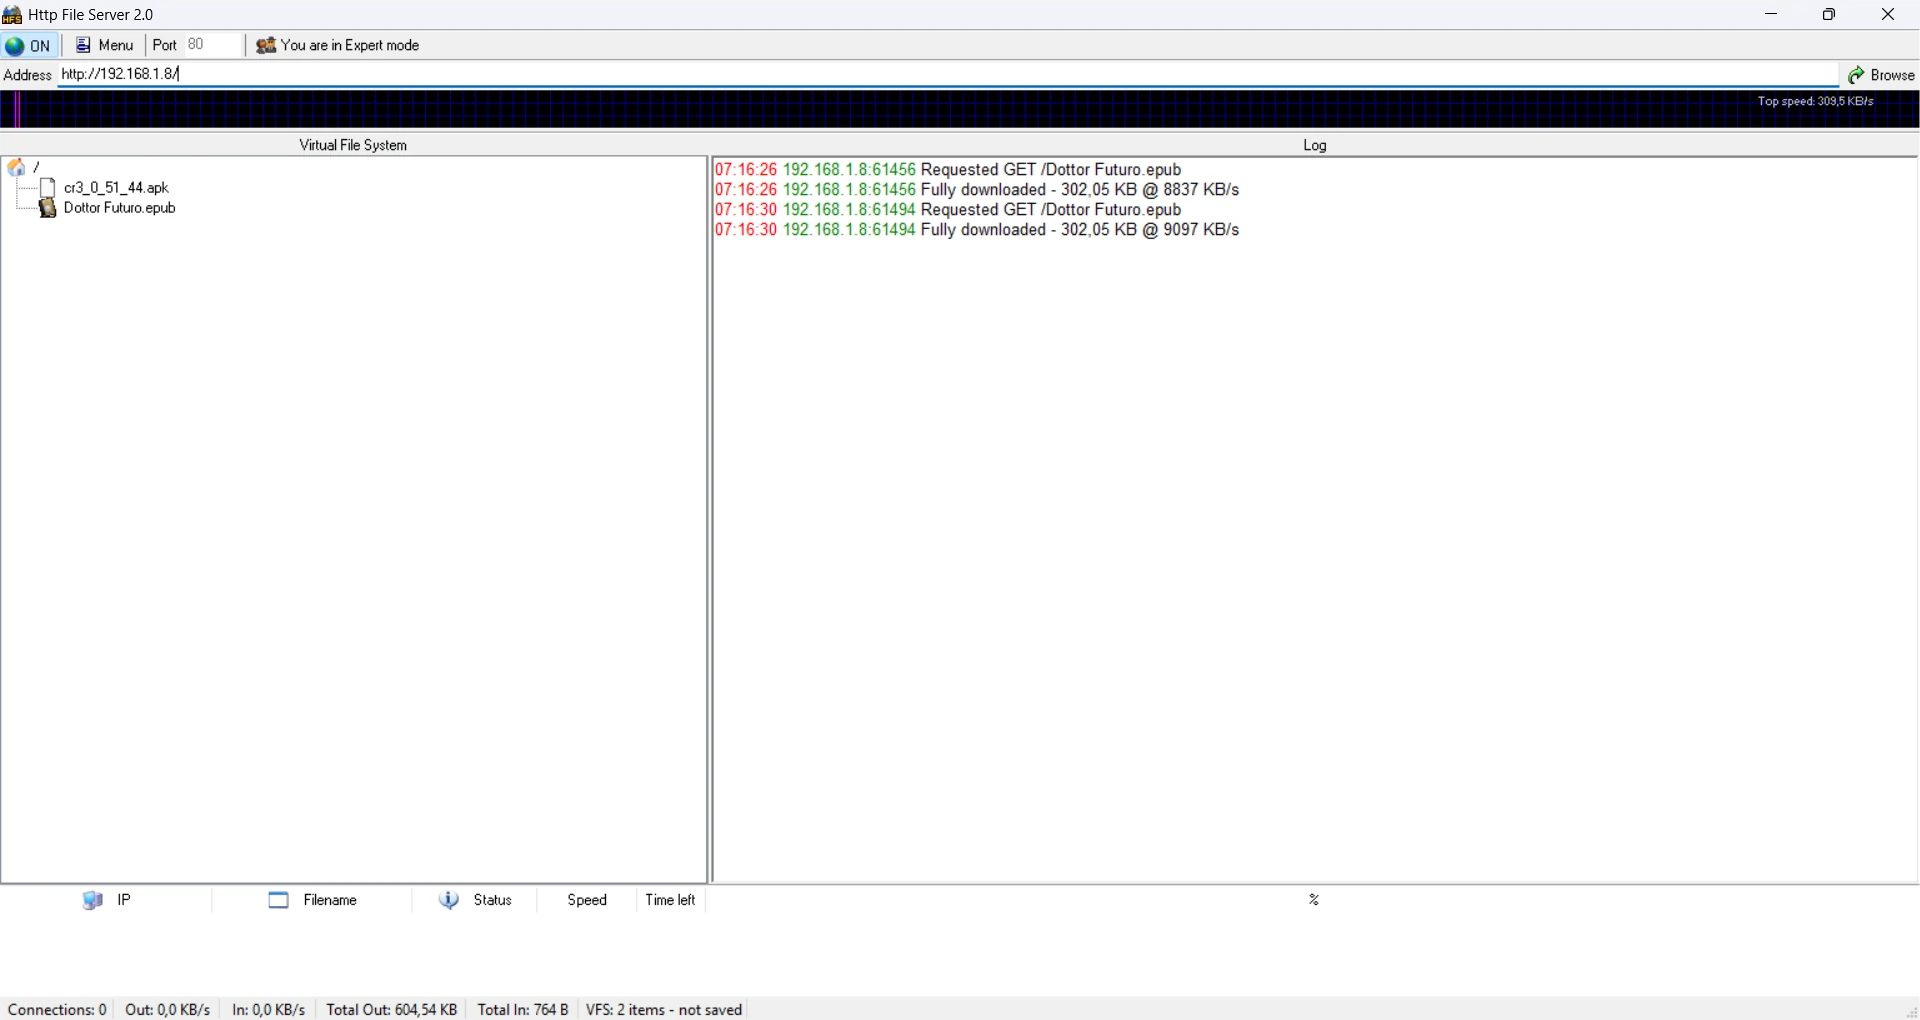
Task: Click the Port 80 field
Action: click(x=213, y=45)
